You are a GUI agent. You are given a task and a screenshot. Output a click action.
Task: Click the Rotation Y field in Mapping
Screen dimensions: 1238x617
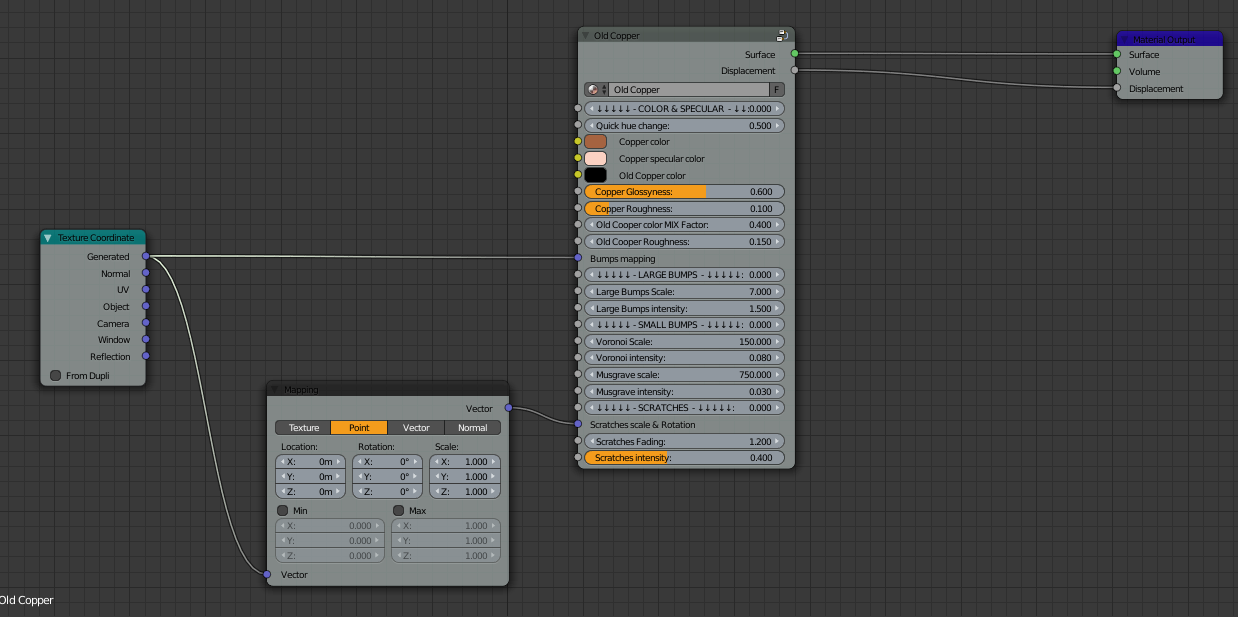tap(388, 477)
